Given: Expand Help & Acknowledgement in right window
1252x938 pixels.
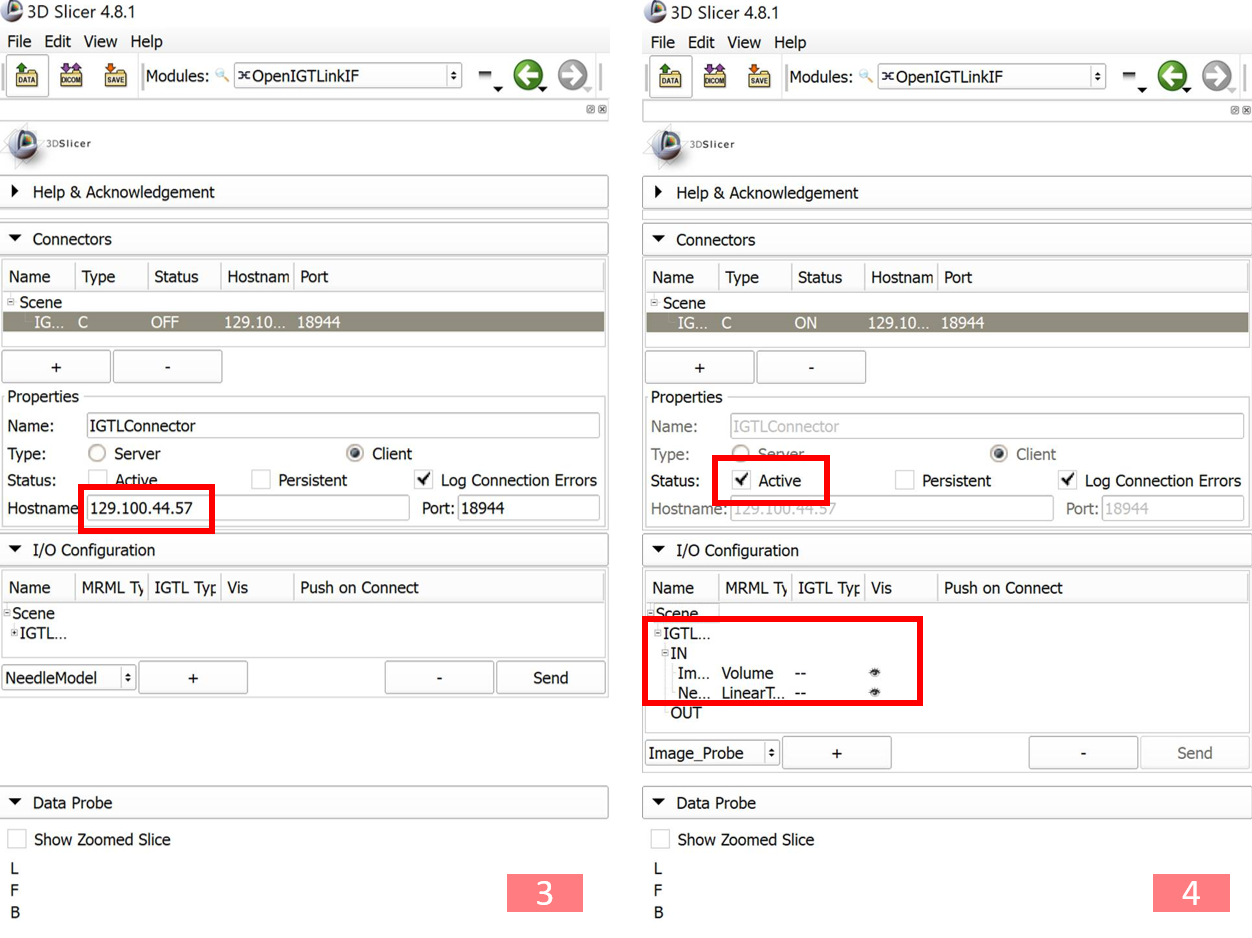Looking at the screenshot, I should 947,193.
